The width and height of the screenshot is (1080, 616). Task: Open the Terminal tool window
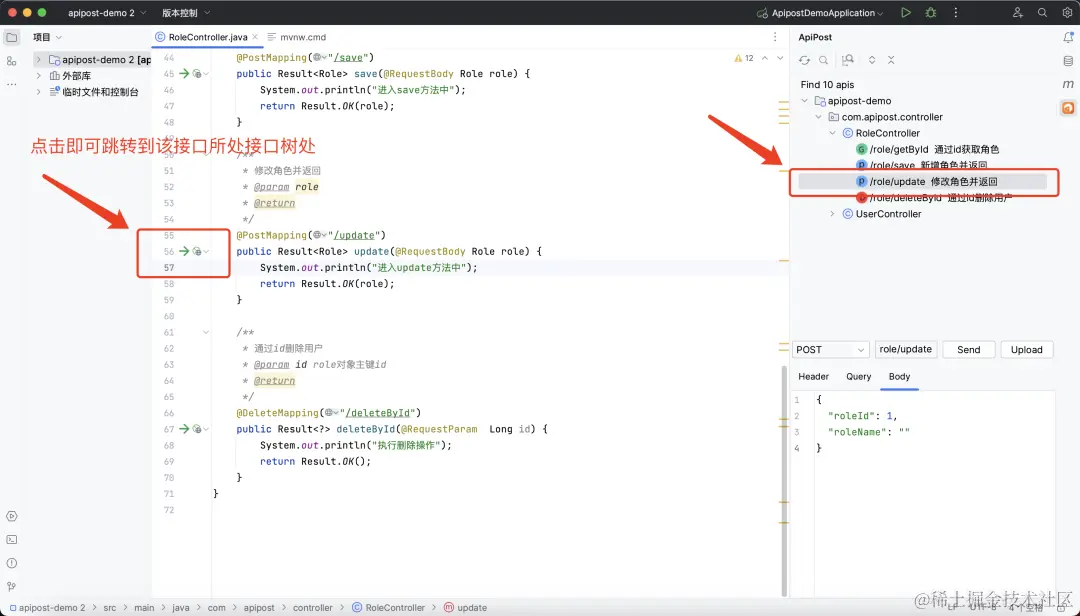point(12,540)
